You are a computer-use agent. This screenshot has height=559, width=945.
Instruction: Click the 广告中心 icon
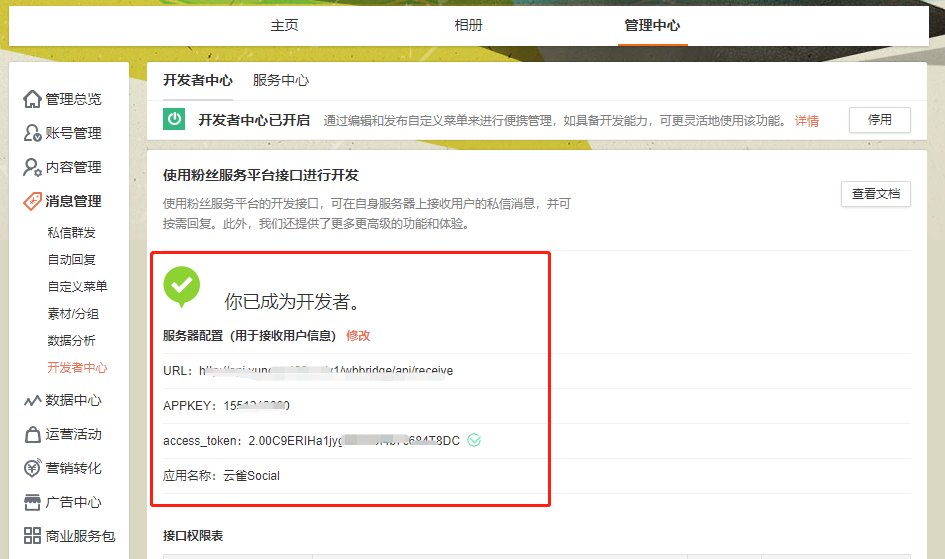33,502
